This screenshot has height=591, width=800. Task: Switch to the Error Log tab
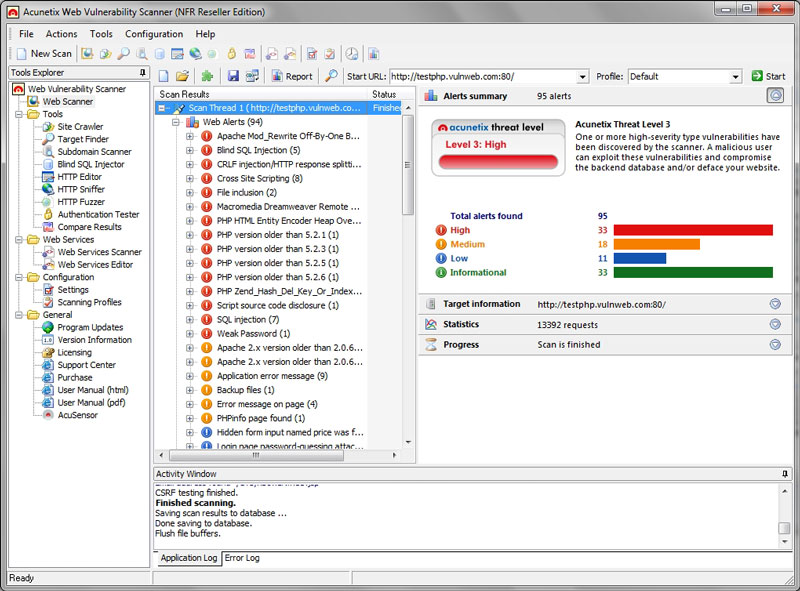(x=241, y=558)
